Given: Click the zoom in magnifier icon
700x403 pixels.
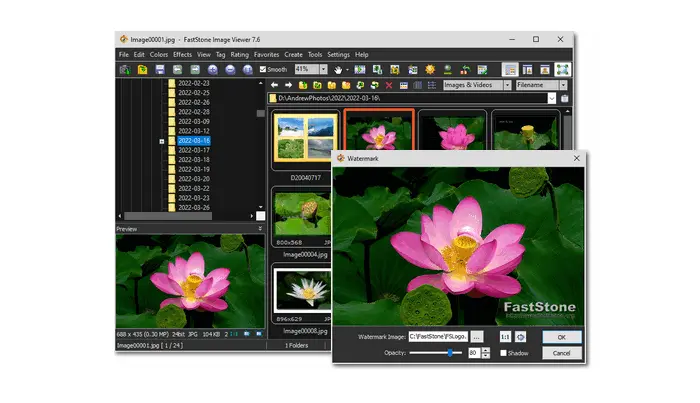Looking at the screenshot, I should click(212, 70).
